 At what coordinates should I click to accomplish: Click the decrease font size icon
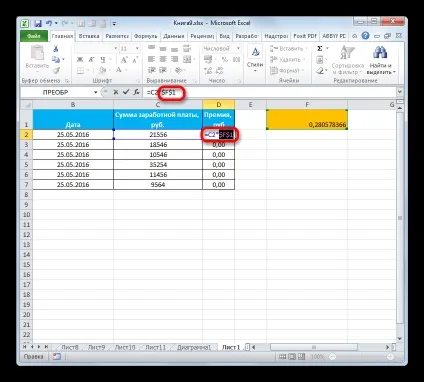coord(135,60)
